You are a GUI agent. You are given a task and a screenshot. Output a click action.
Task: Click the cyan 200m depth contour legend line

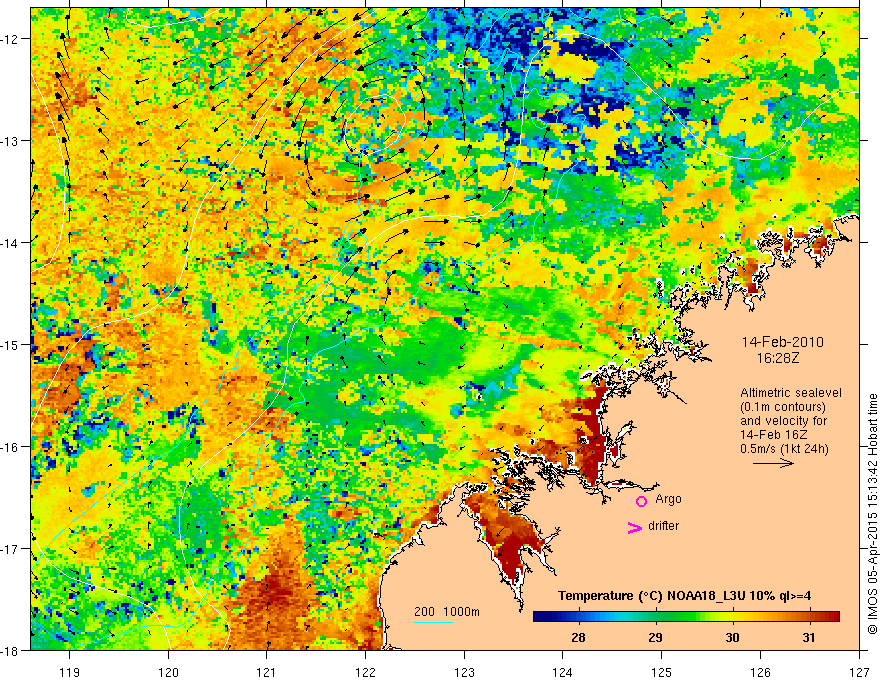point(434,622)
